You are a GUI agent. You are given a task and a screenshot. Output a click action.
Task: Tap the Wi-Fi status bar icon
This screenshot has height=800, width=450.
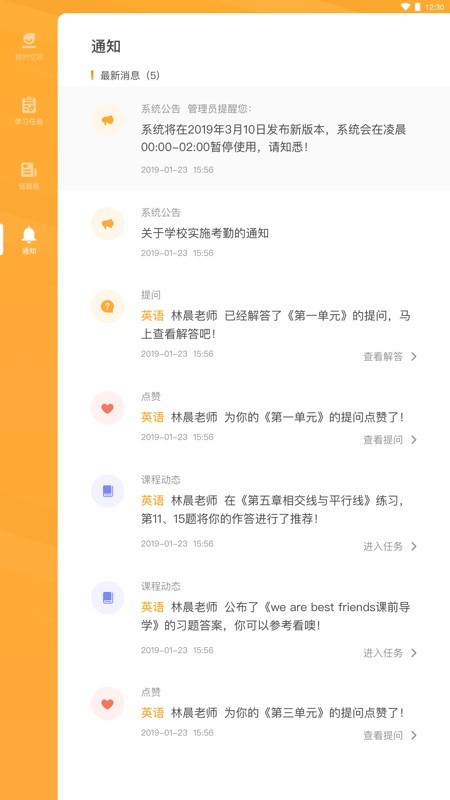[405, 7]
